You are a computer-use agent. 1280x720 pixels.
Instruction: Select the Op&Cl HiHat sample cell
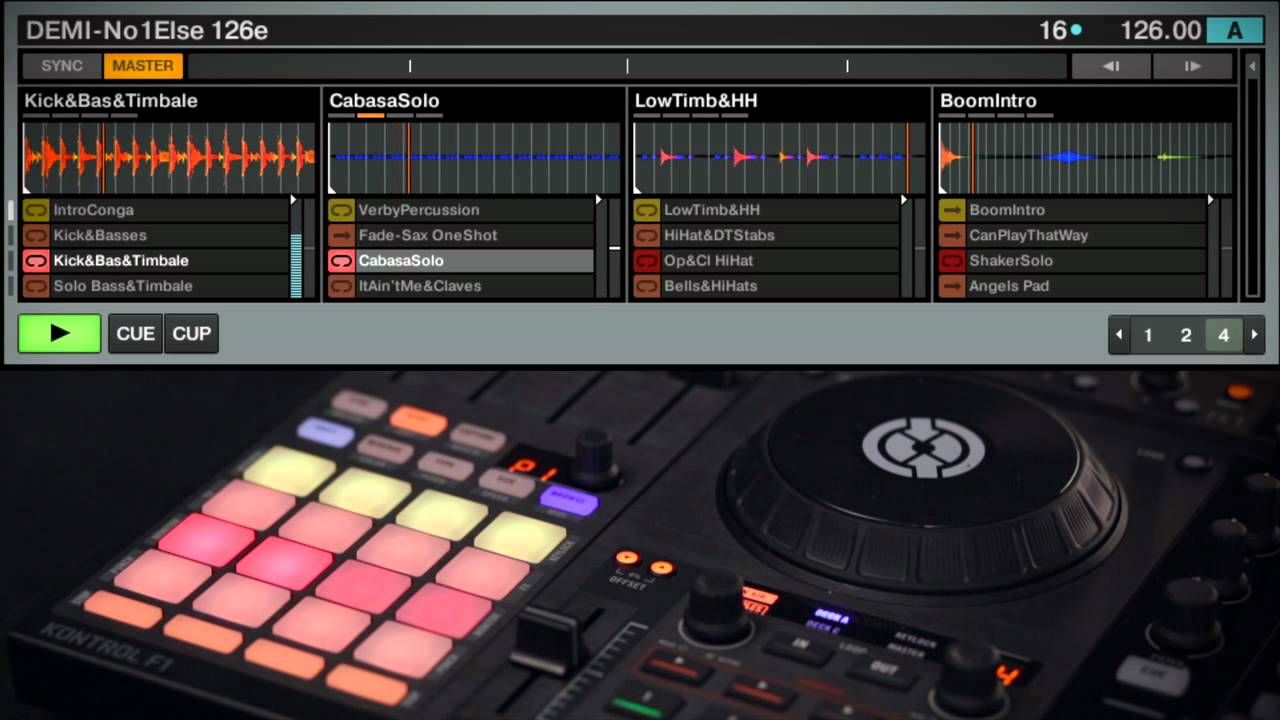tap(767, 260)
